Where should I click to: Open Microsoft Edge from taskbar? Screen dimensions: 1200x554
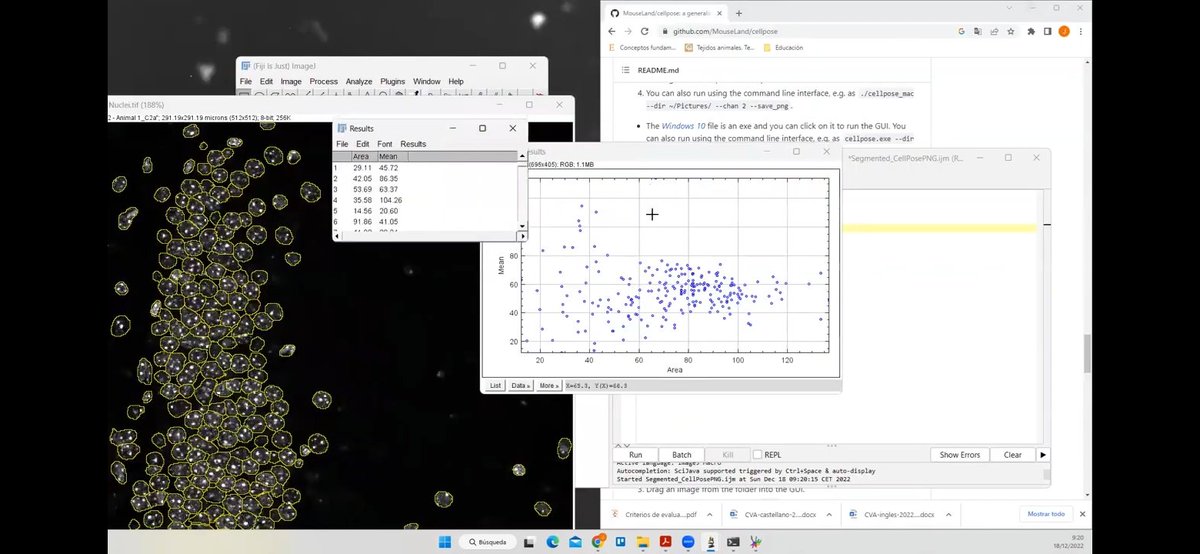pyautogui.click(x=552, y=542)
